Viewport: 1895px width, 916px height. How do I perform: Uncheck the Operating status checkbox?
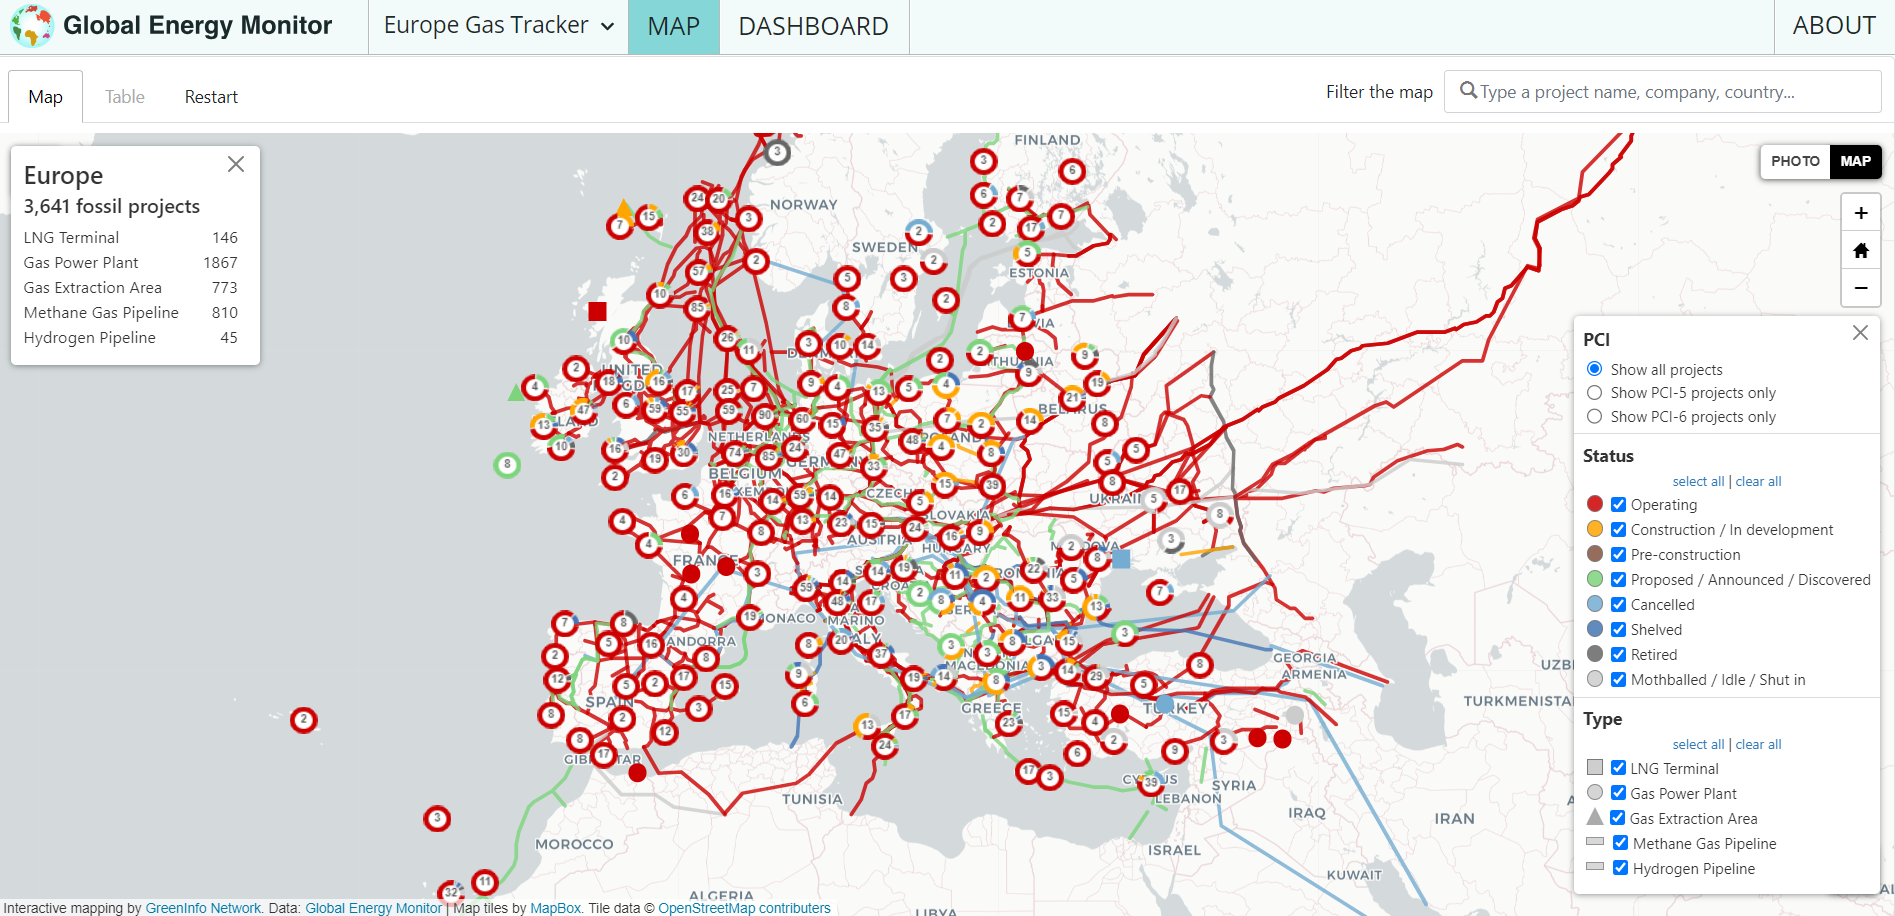tap(1618, 505)
